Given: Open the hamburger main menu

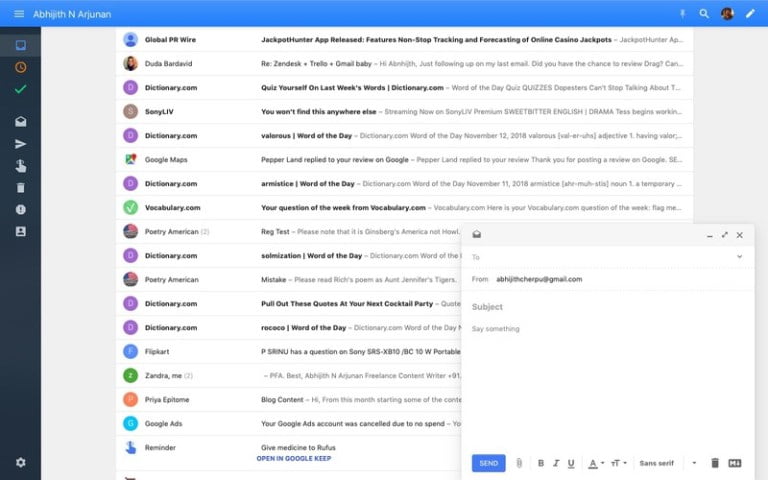Looking at the screenshot, I should click(19, 13).
